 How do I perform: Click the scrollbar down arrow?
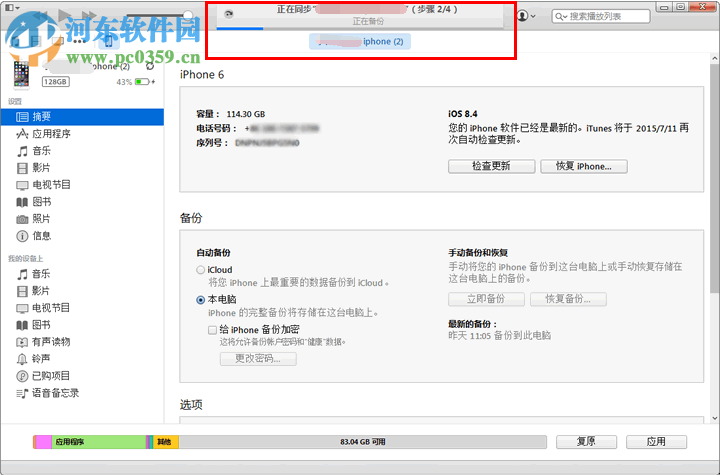[714, 418]
